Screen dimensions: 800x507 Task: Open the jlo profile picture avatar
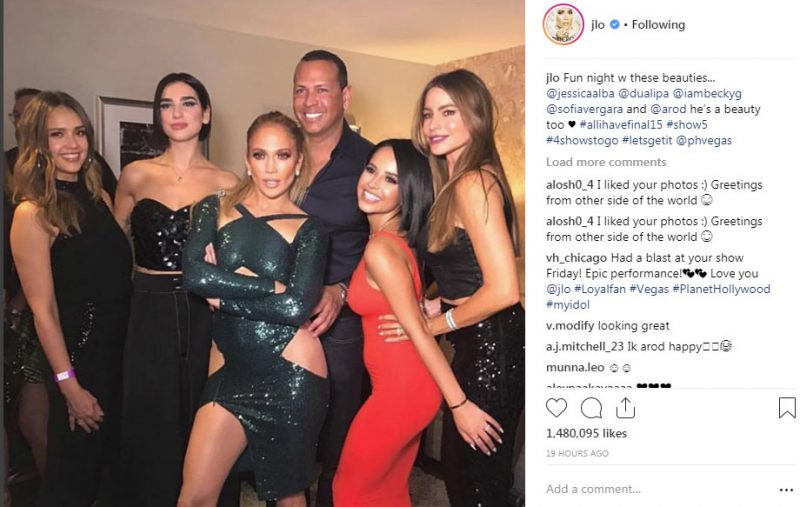pos(563,24)
